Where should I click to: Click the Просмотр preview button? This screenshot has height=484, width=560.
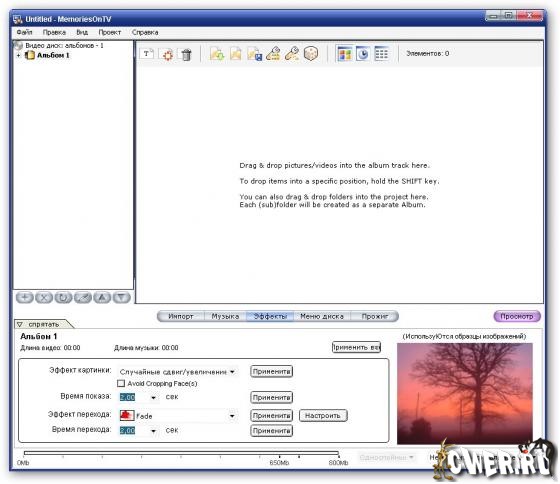point(517,316)
